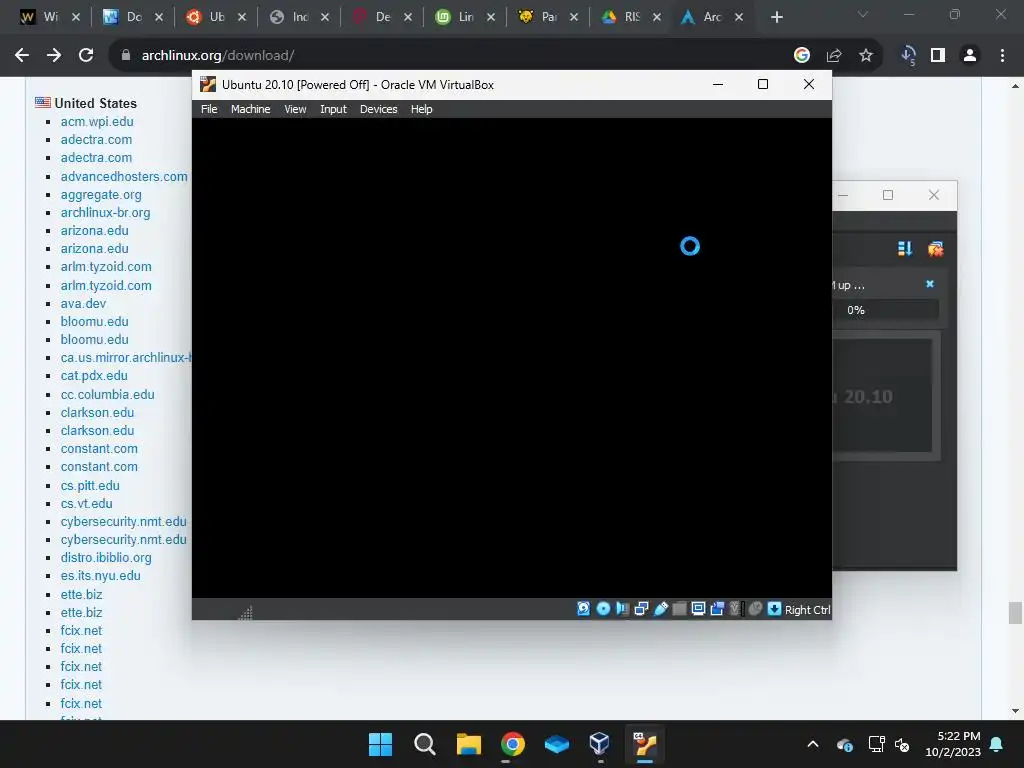The width and height of the screenshot is (1024, 768).
Task: Click the grey shared folders icon in status bar
Action: coord(679,609)
